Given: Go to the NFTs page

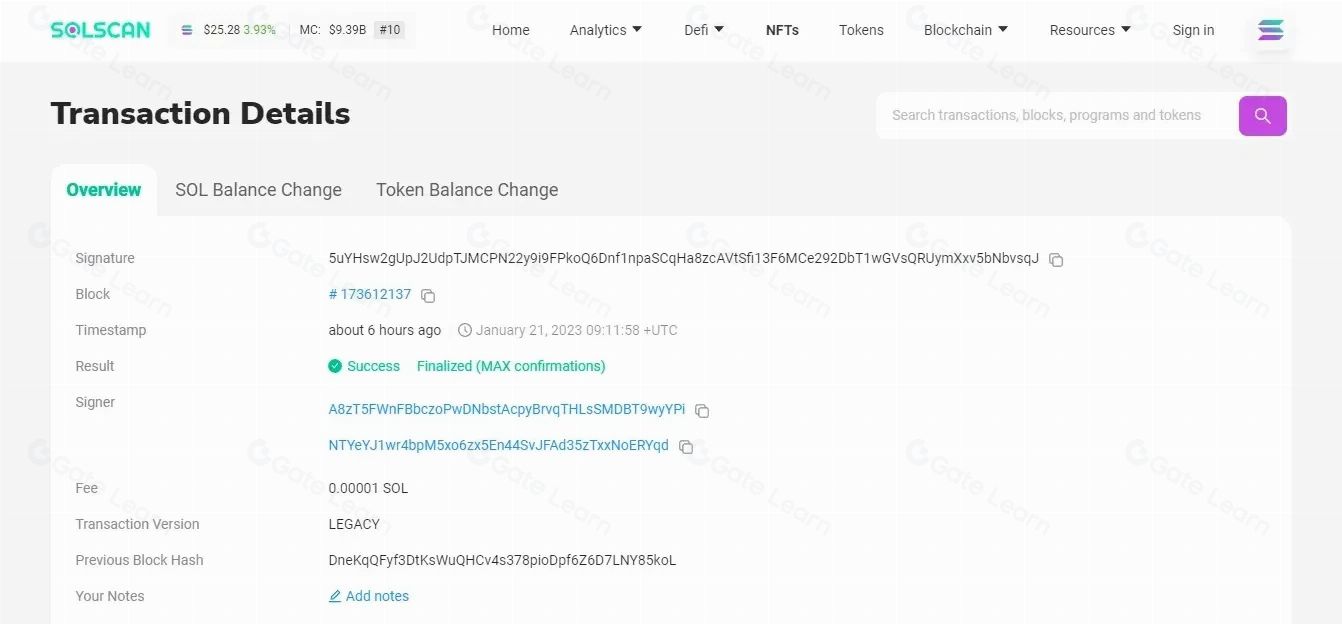Looking at the screenshot, I should pyautogui.click(x=782, y=30).
